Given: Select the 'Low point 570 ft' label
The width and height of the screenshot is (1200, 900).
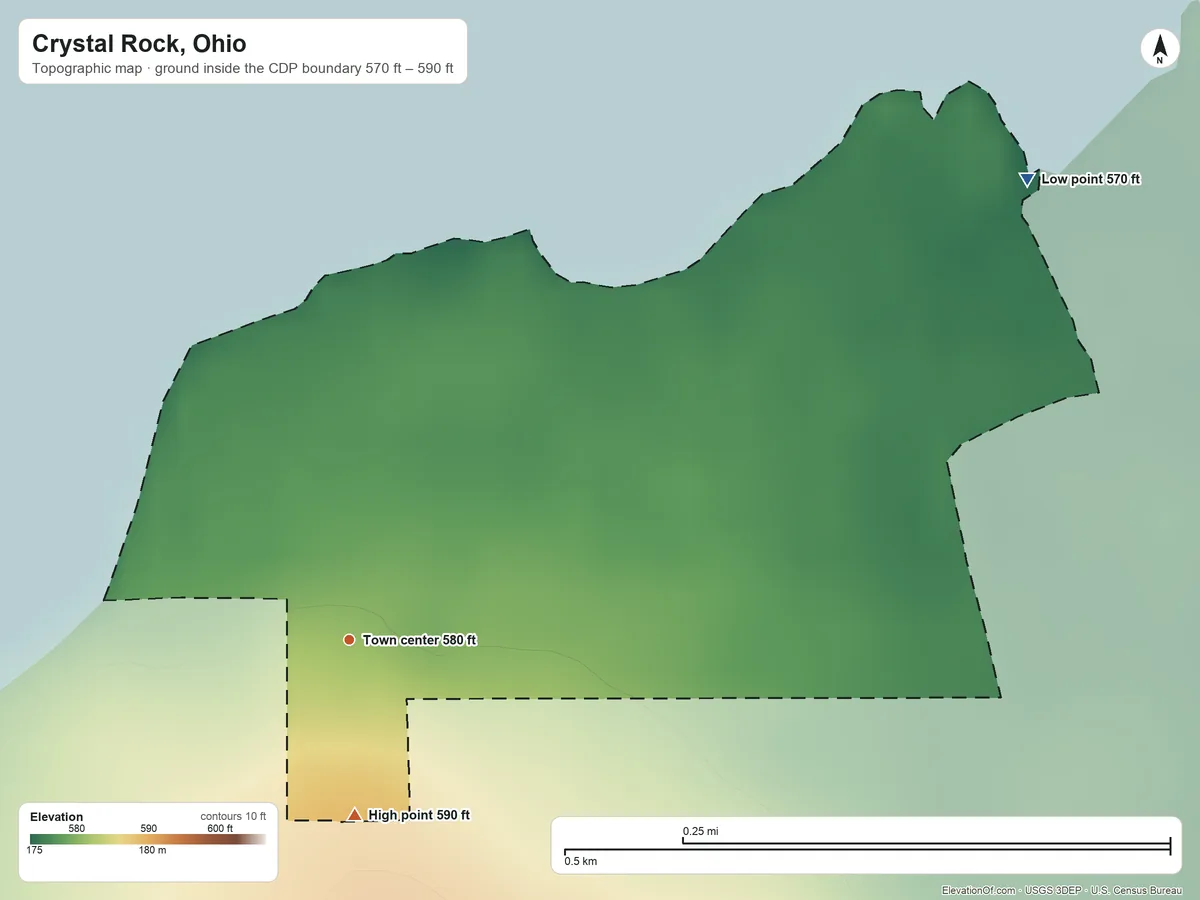Looking at the screenshot, I should click(1091, 180).
